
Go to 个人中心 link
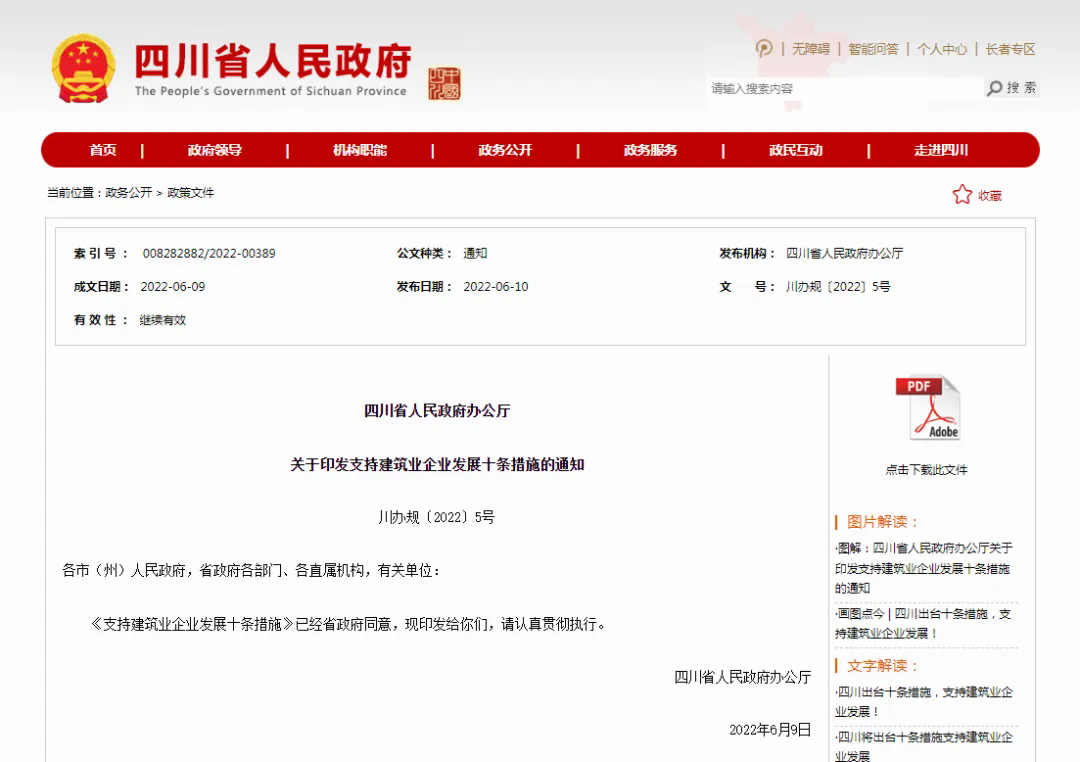[x=942, y=49]
